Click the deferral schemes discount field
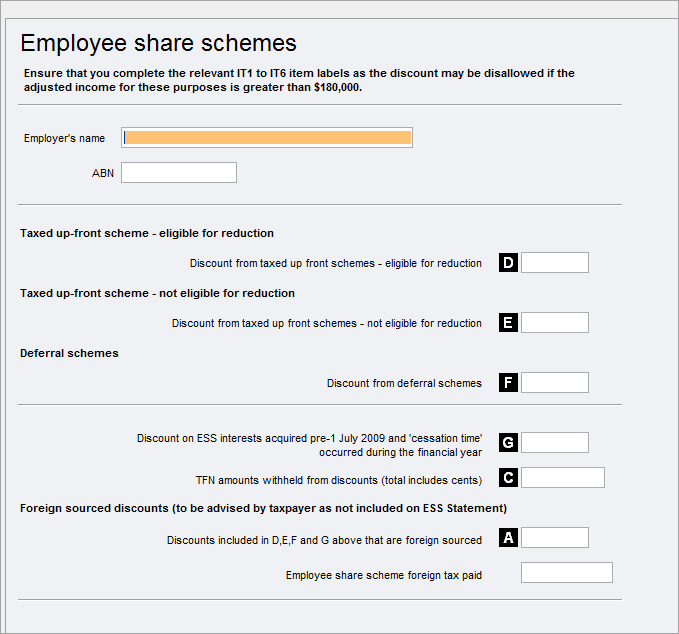Viewport: 679px width, 634px height. coord(555,383)
